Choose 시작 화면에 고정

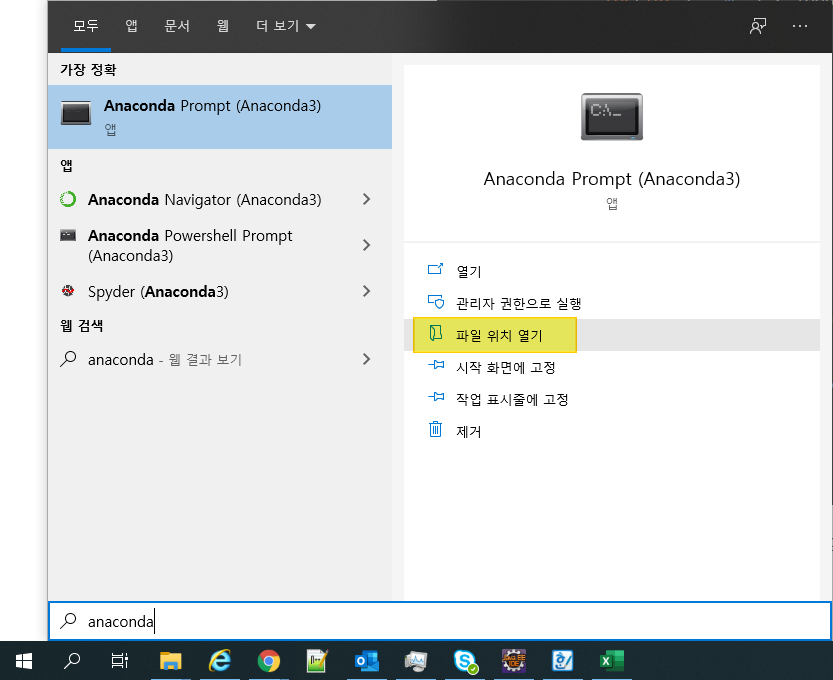[611, 367]
